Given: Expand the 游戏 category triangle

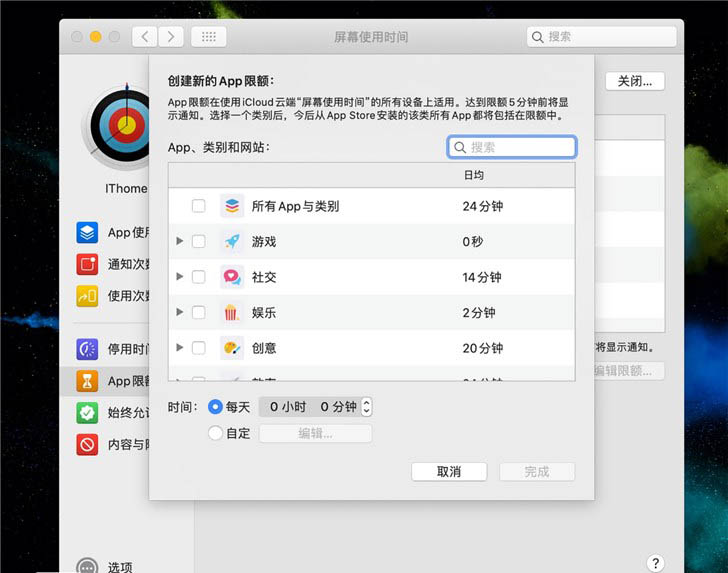Looking at the screenshot, I should pyautogui.click(x=180, y=241).
